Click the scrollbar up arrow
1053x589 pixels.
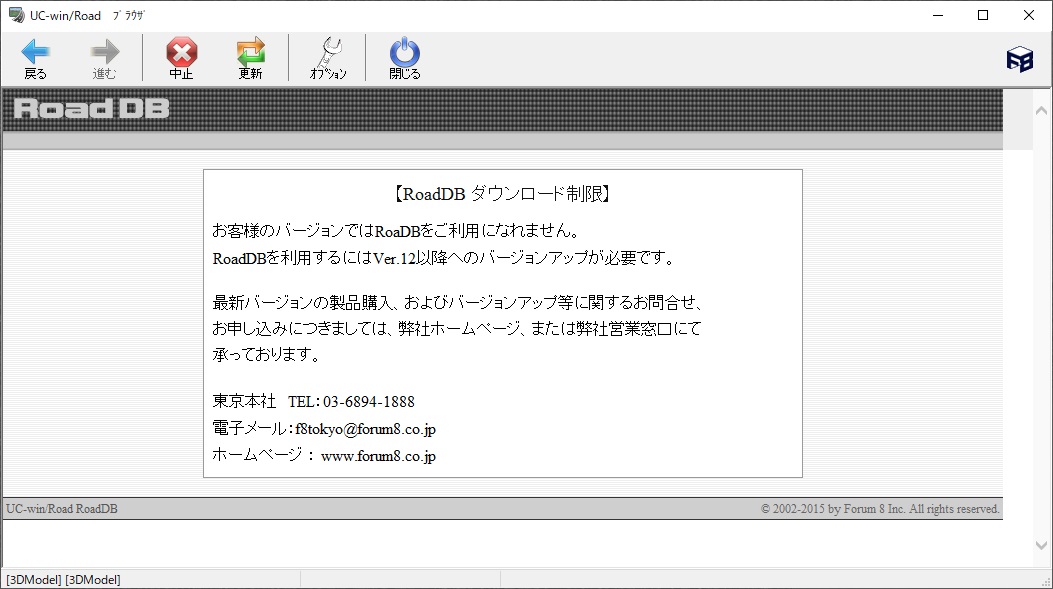point(1042,110)
